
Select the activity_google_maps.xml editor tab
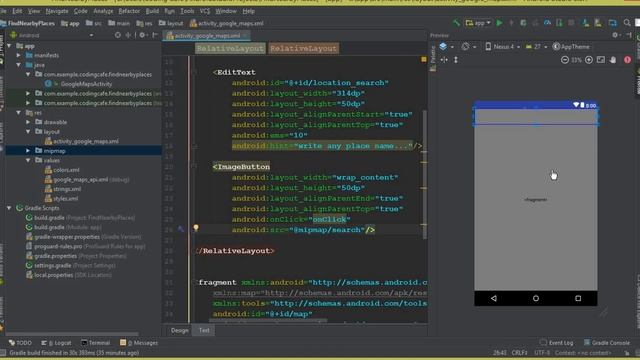tap(207, 36)
